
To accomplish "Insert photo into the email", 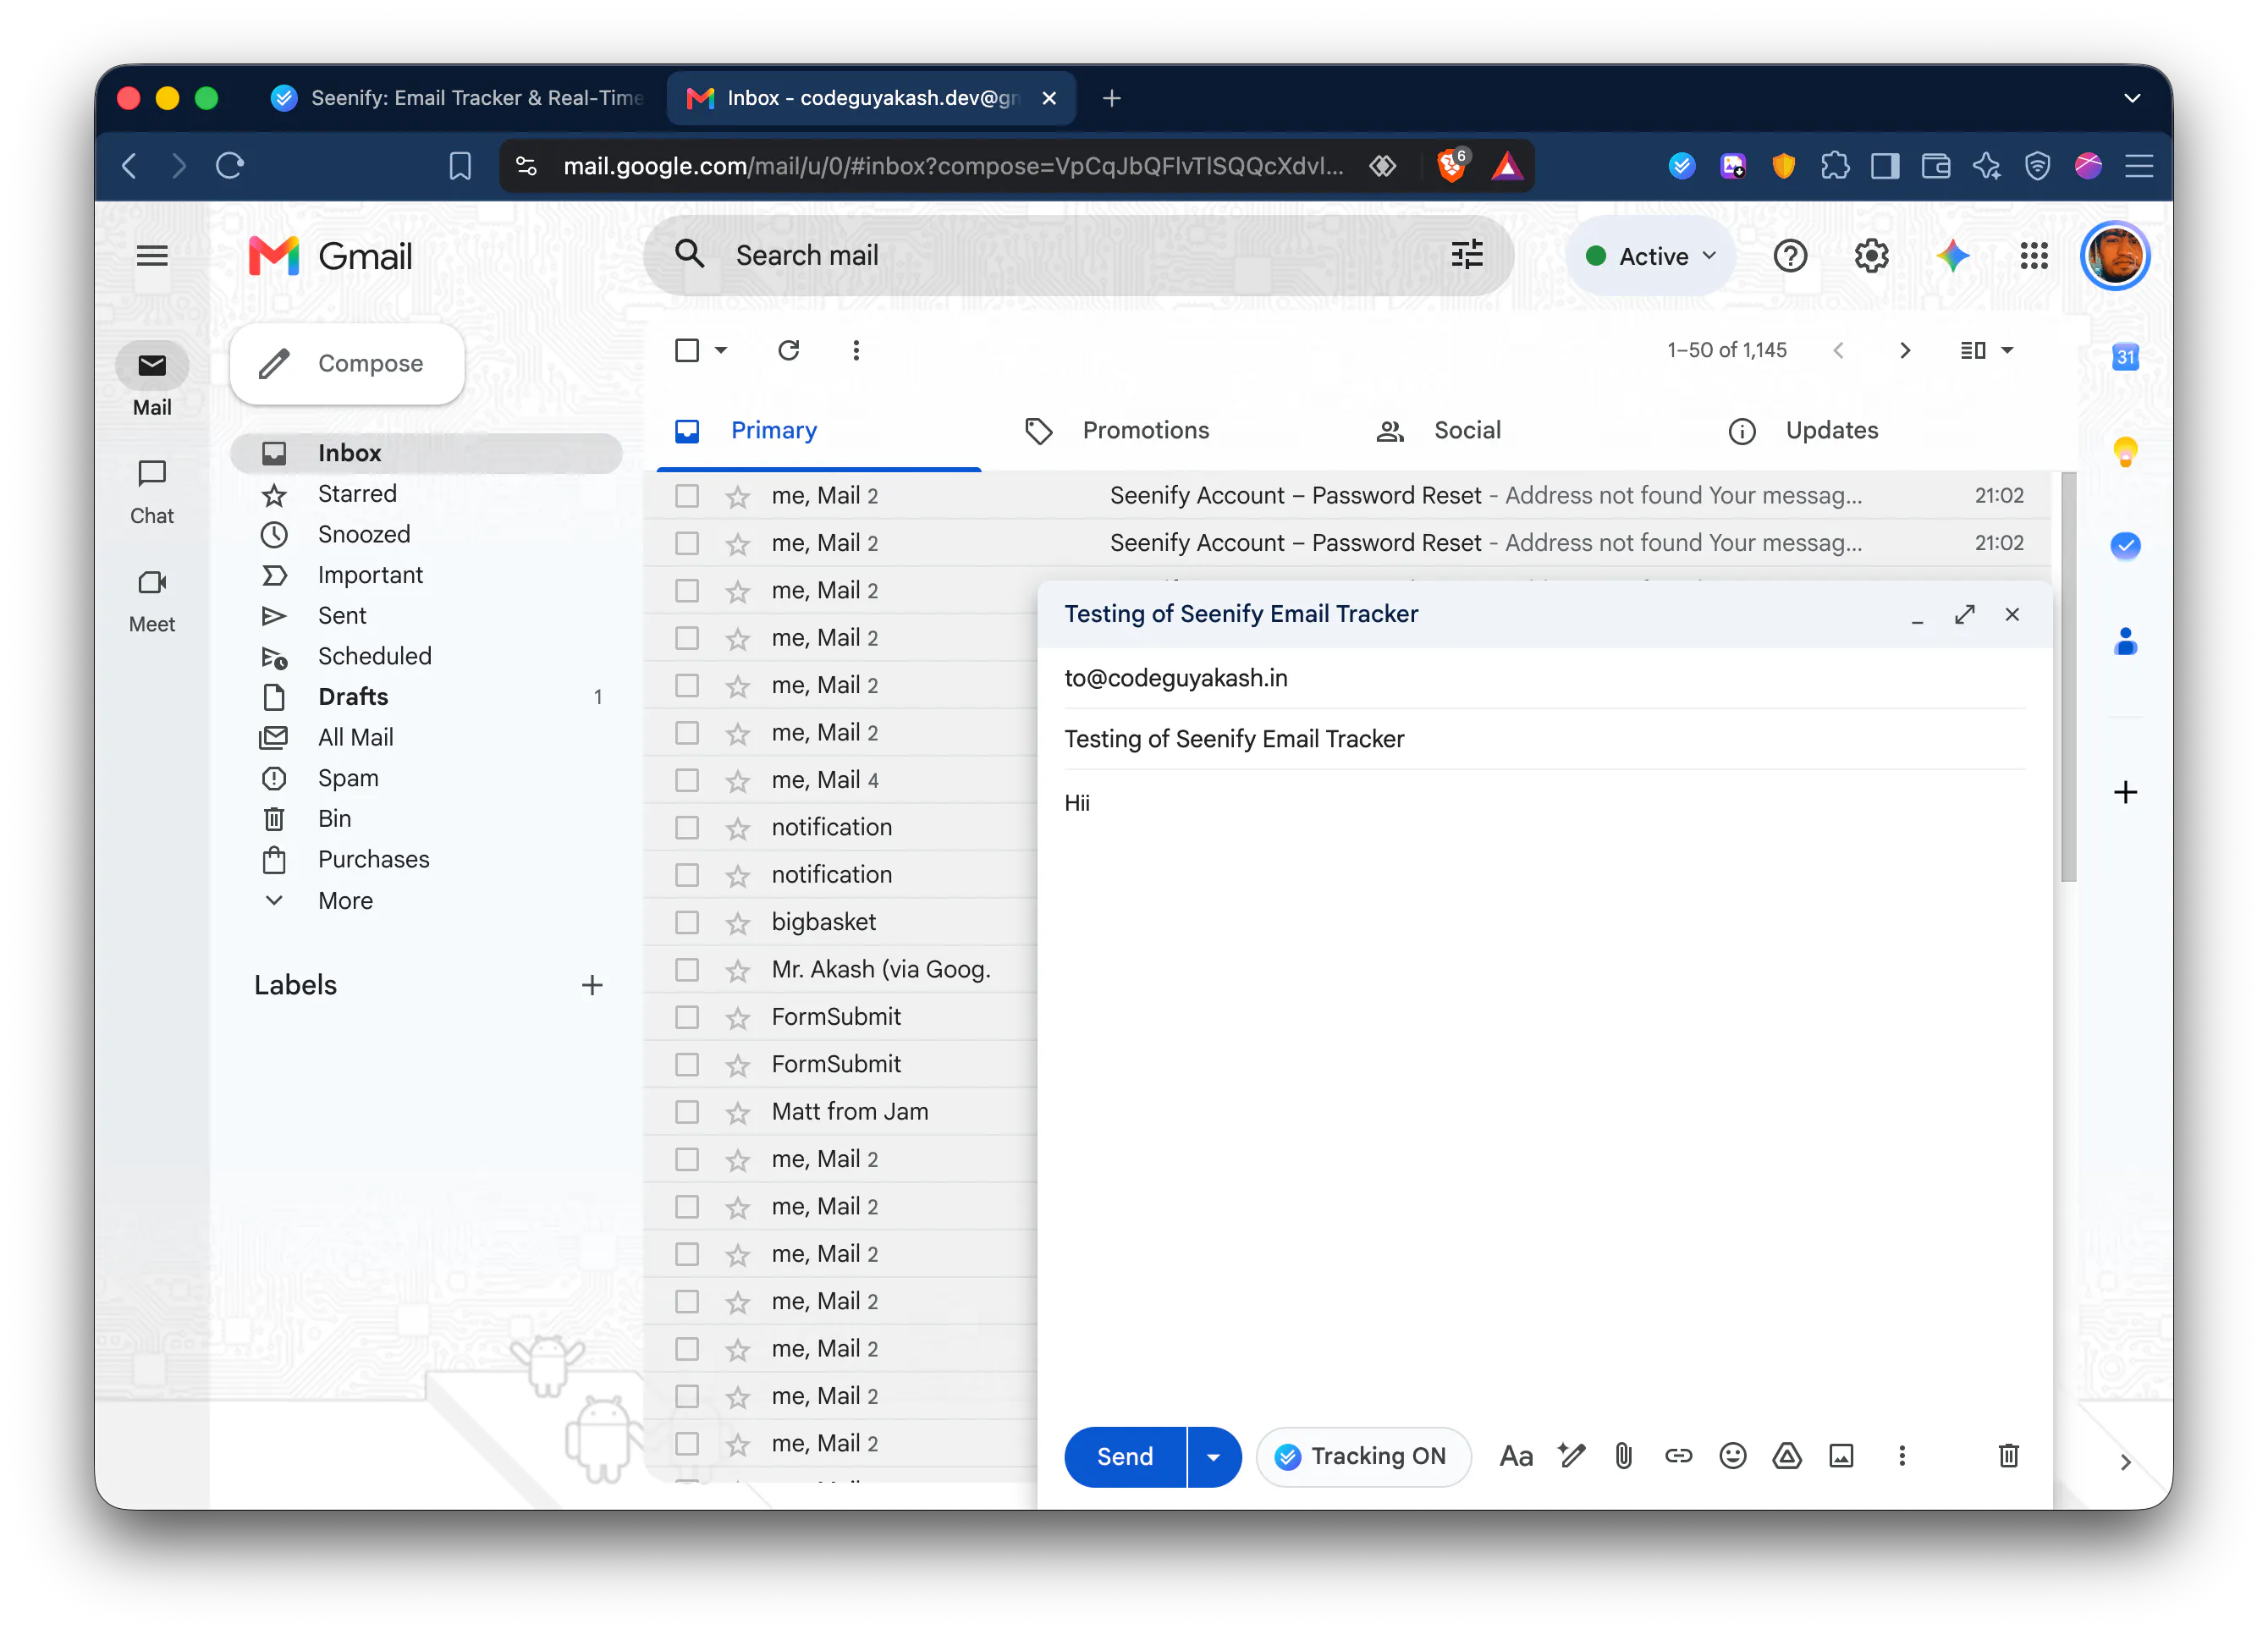I will (x=1841, y=1456).
